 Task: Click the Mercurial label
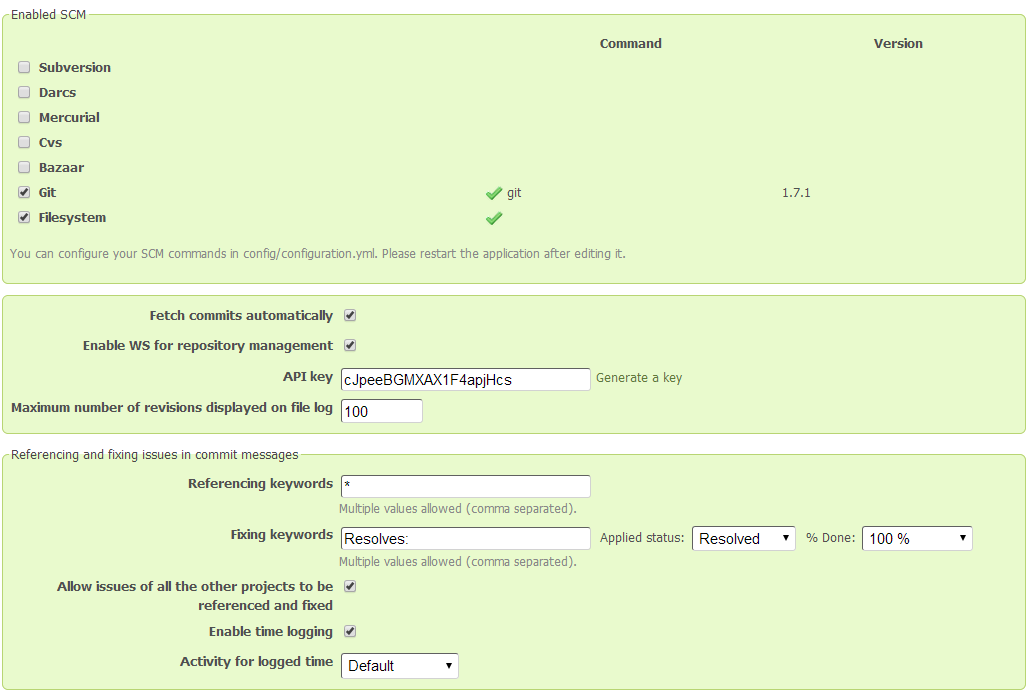point(69,118)
